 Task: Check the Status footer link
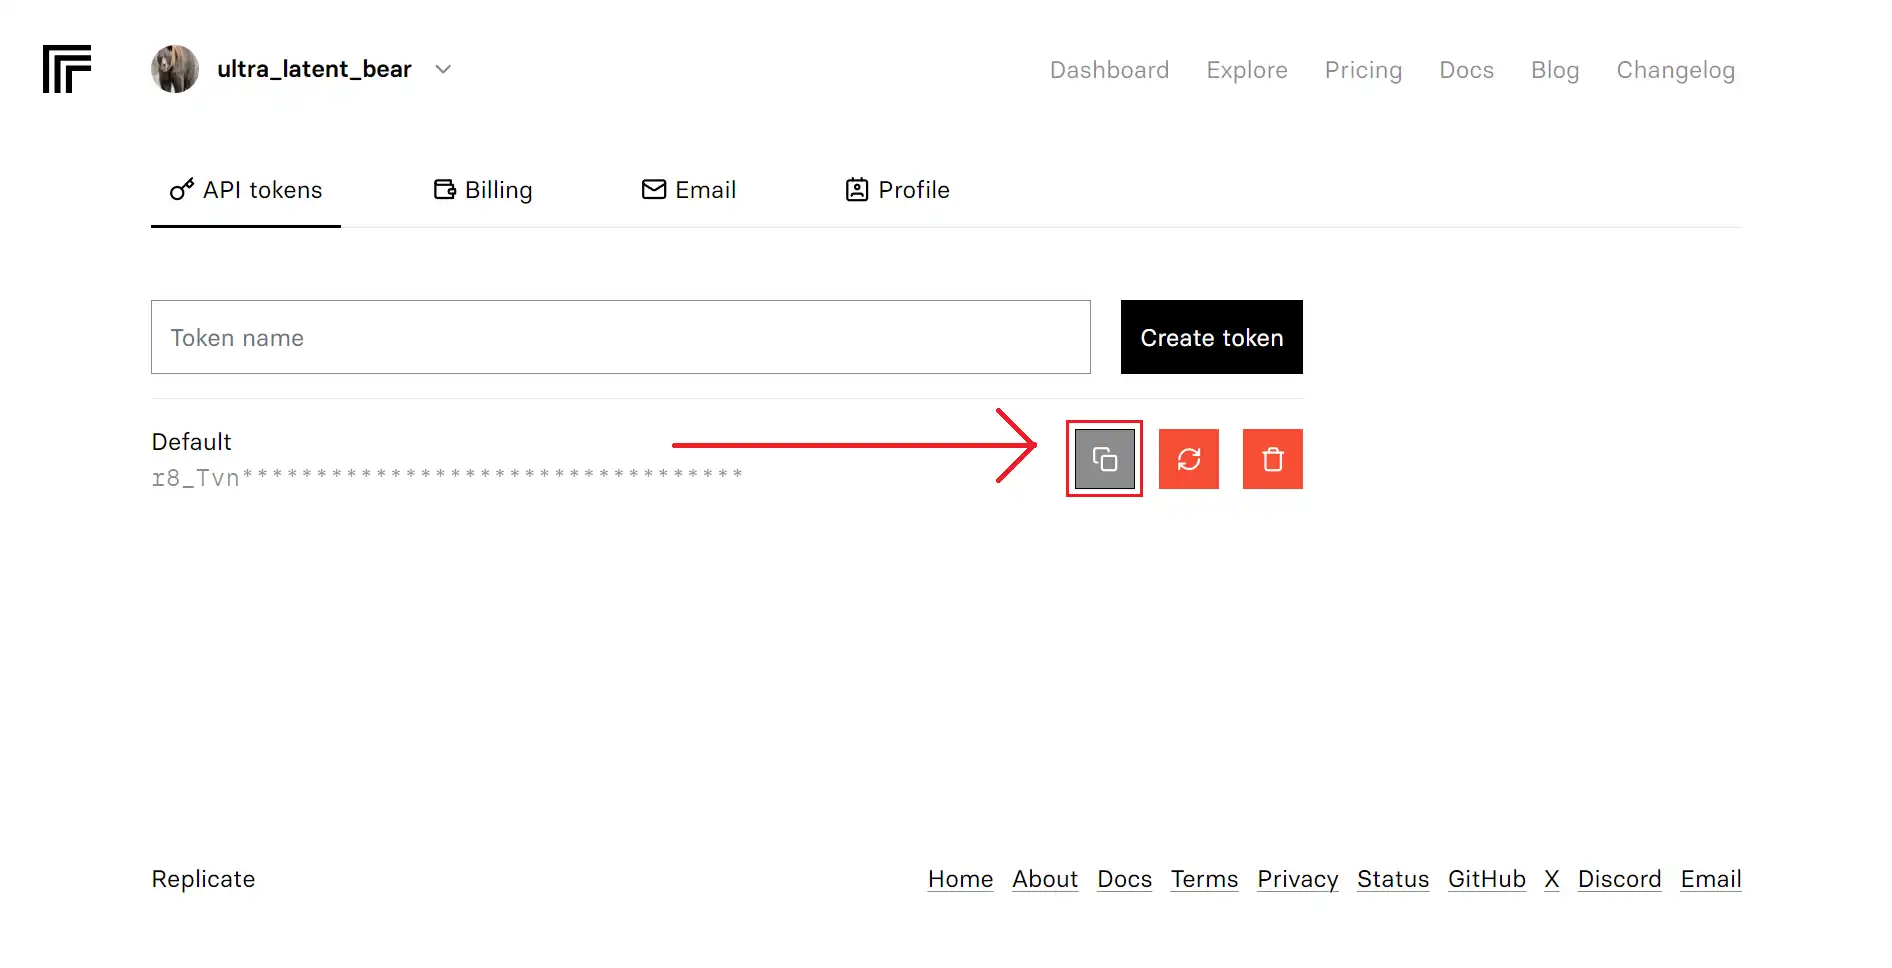coord(1393,879)
